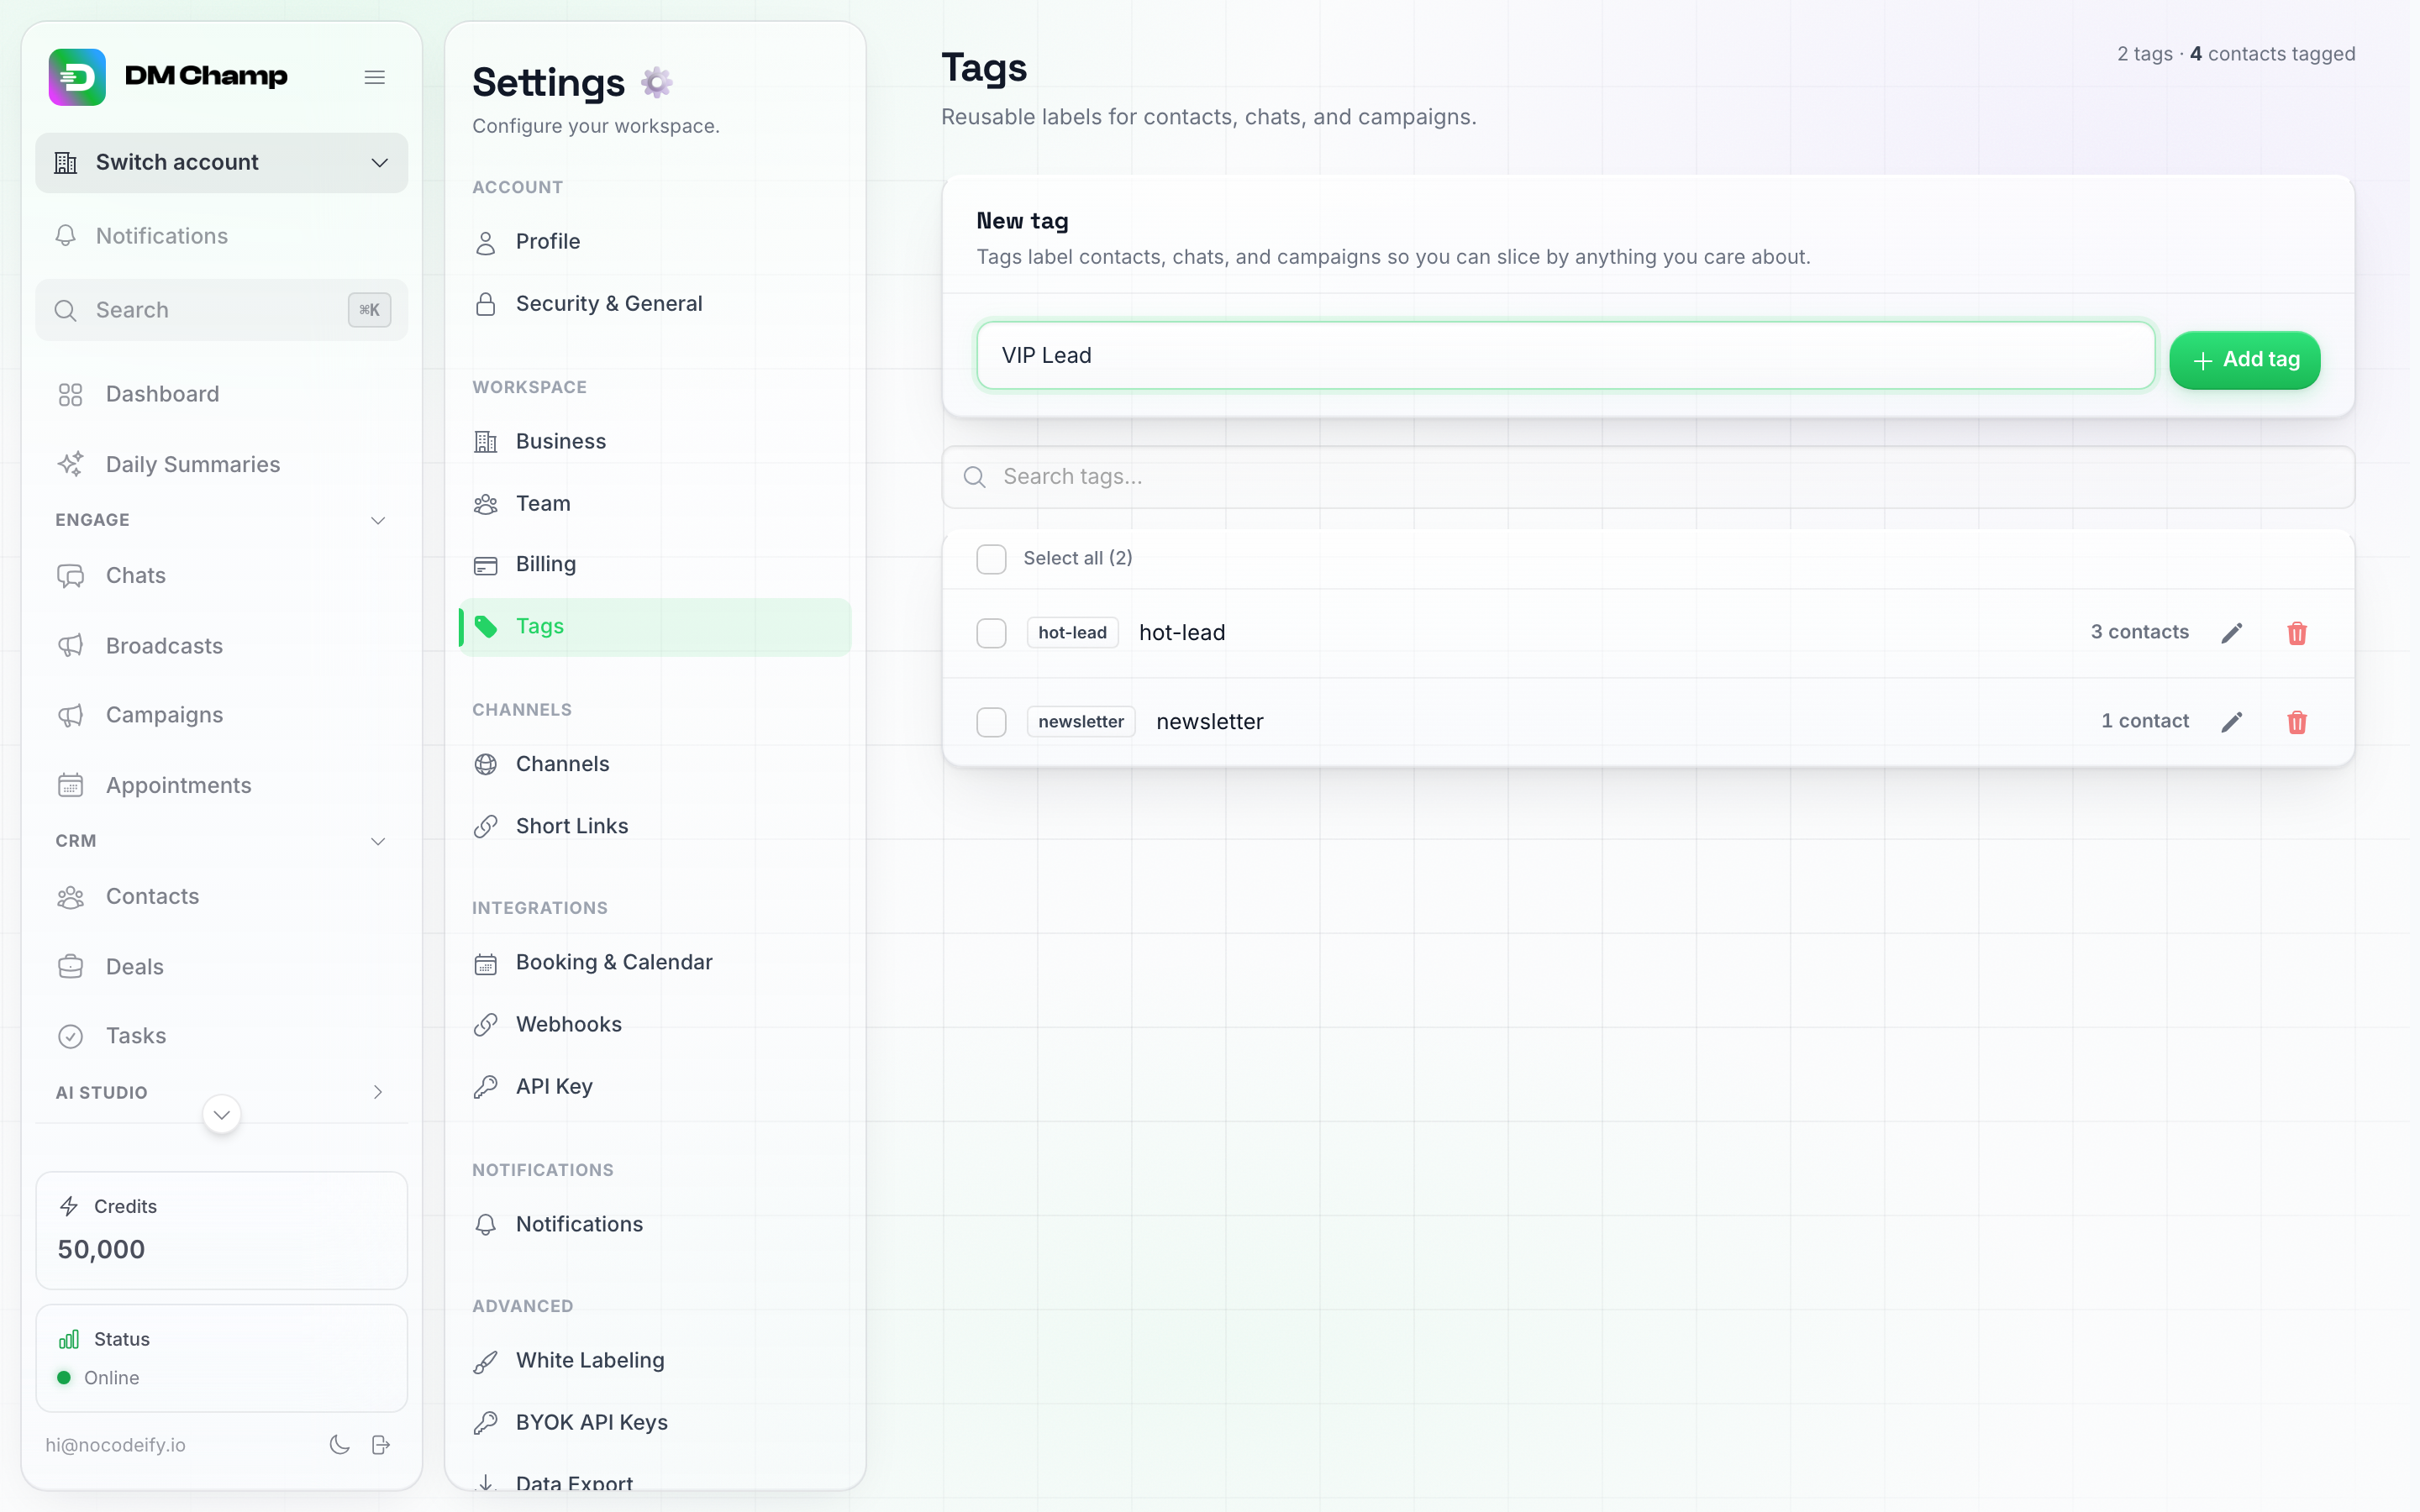Viewport: 2420px width, 1512px height.
Task: Click the Deals briefcase icon
Action: pyautogui.click(x=70, y=967)
